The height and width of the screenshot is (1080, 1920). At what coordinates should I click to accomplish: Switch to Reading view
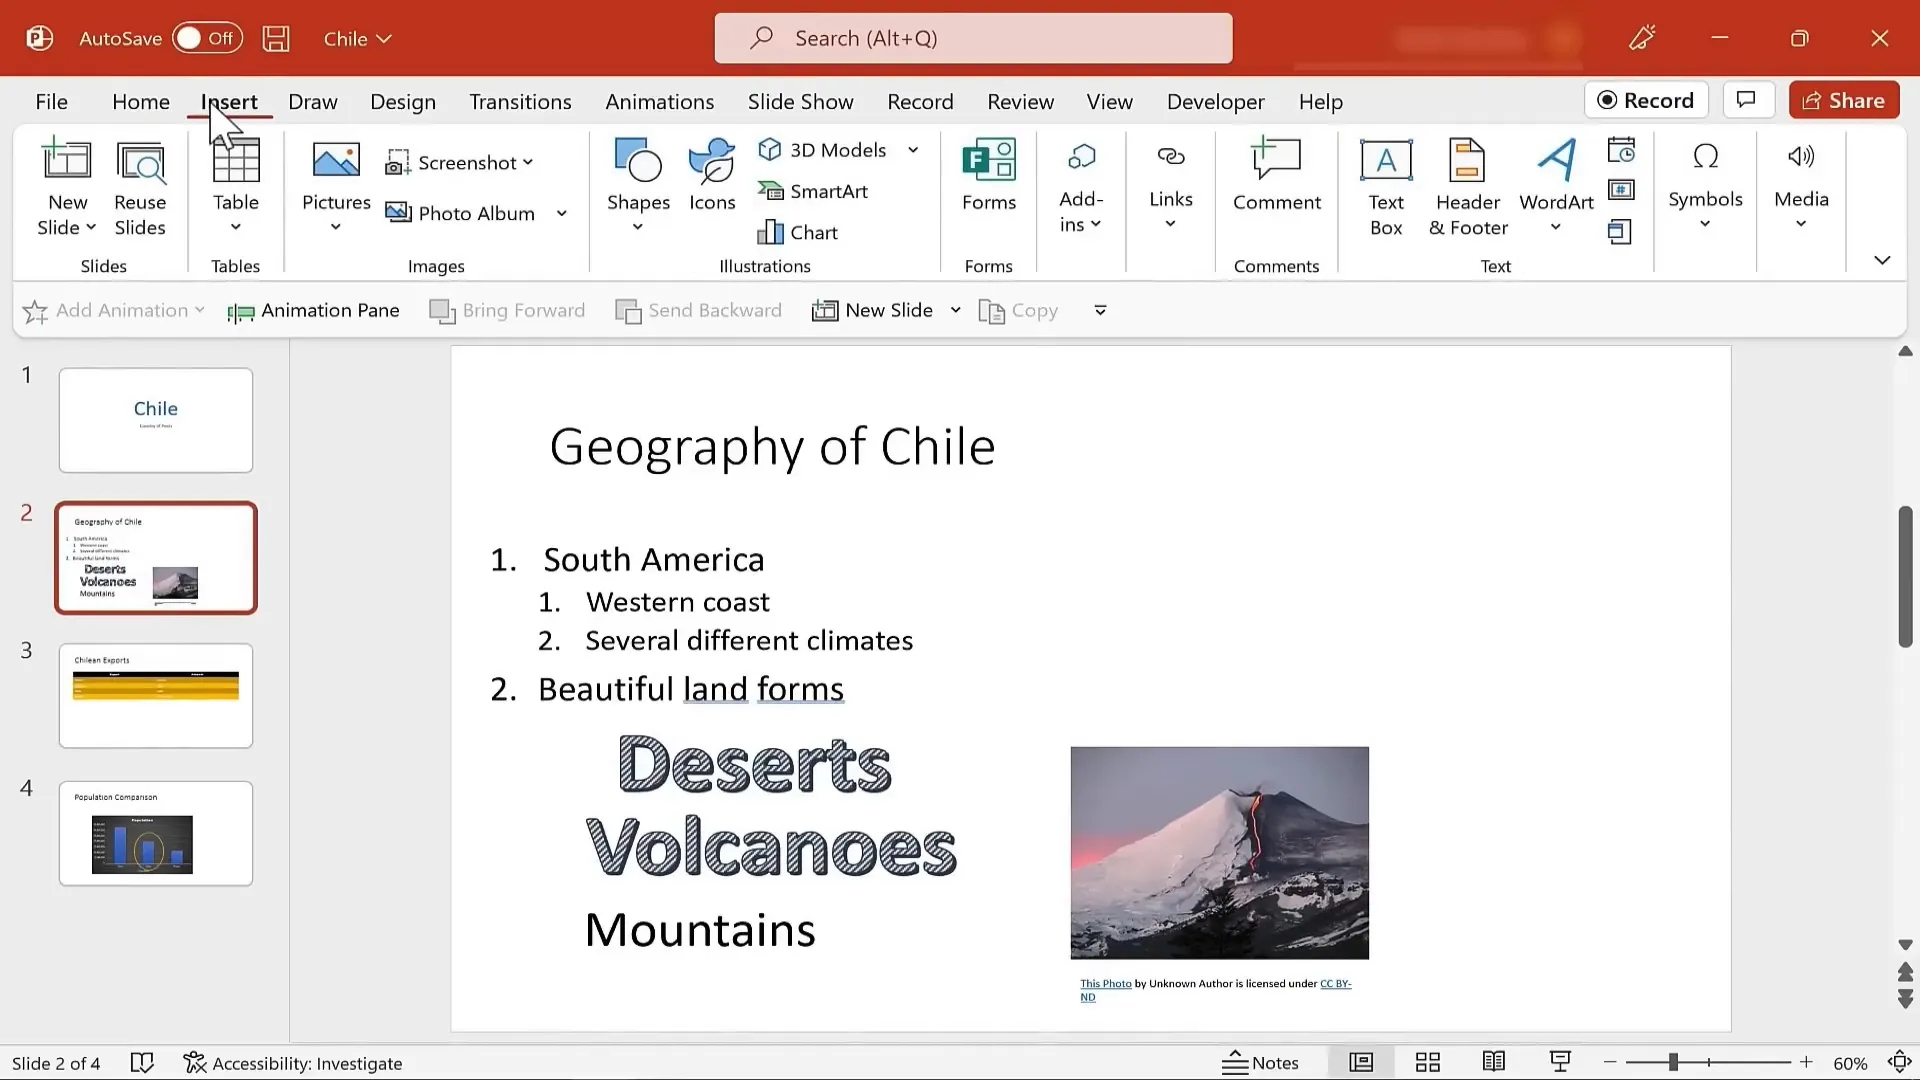pyautogui.click(x=1494, y=1062)
